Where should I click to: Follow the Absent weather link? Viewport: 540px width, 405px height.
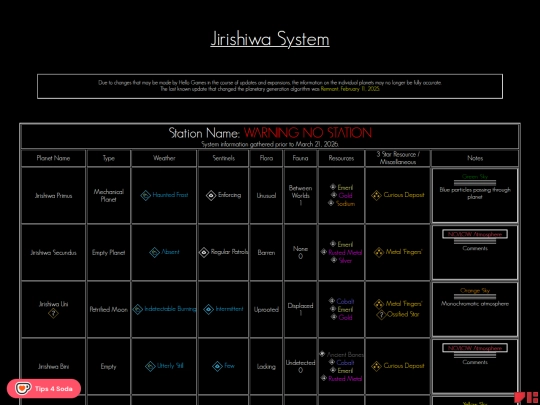click(170, 252)
